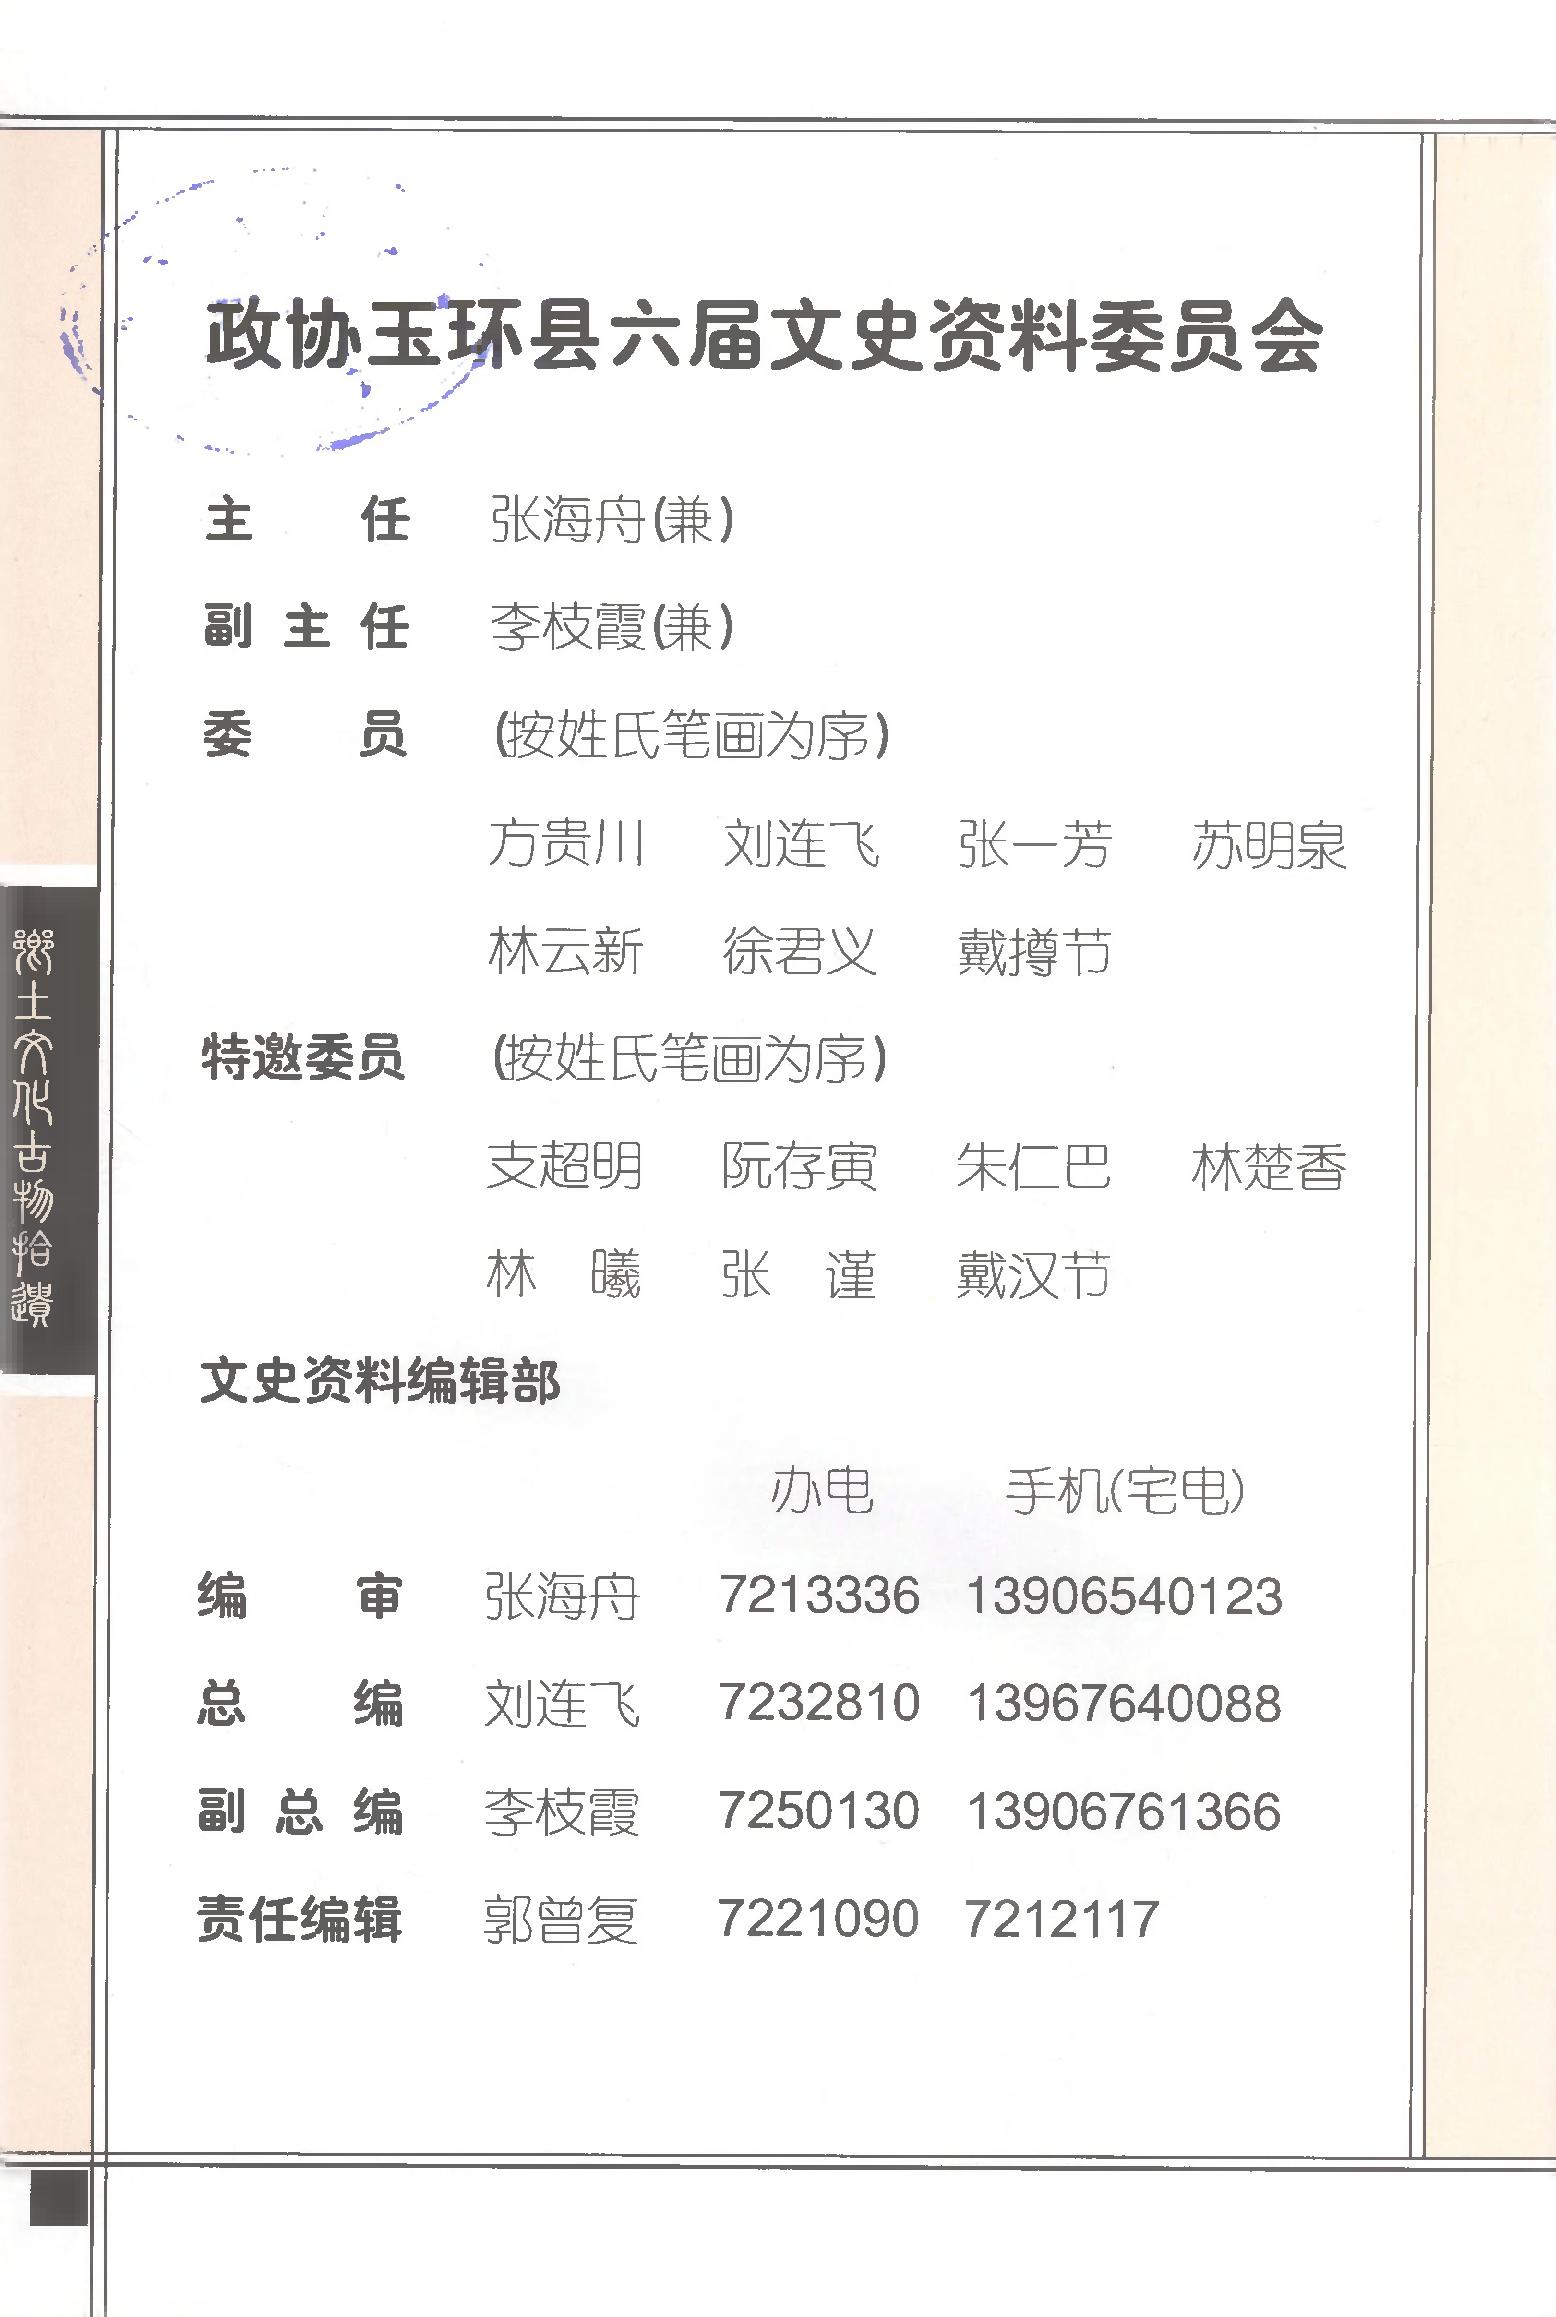
Task: Select the name 李枝霞(兼) beside 副主任
Action: point(612,628)
